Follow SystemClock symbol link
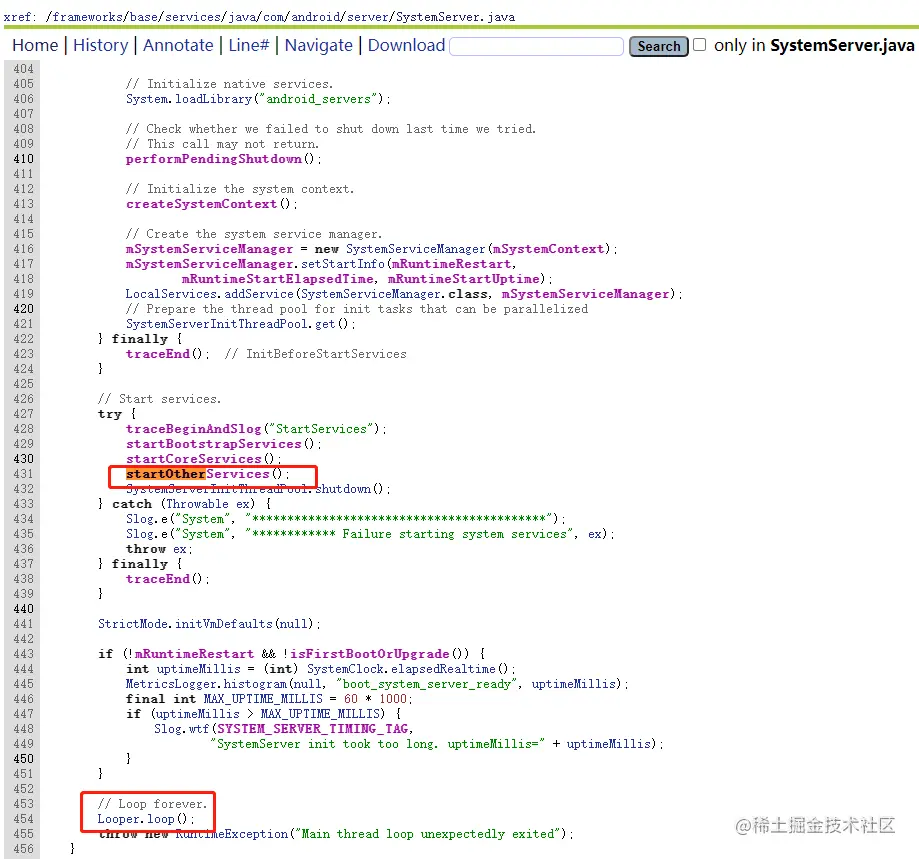Image resolution: width=919 pixels, height=859 pixels. click(x=346, y=669)
